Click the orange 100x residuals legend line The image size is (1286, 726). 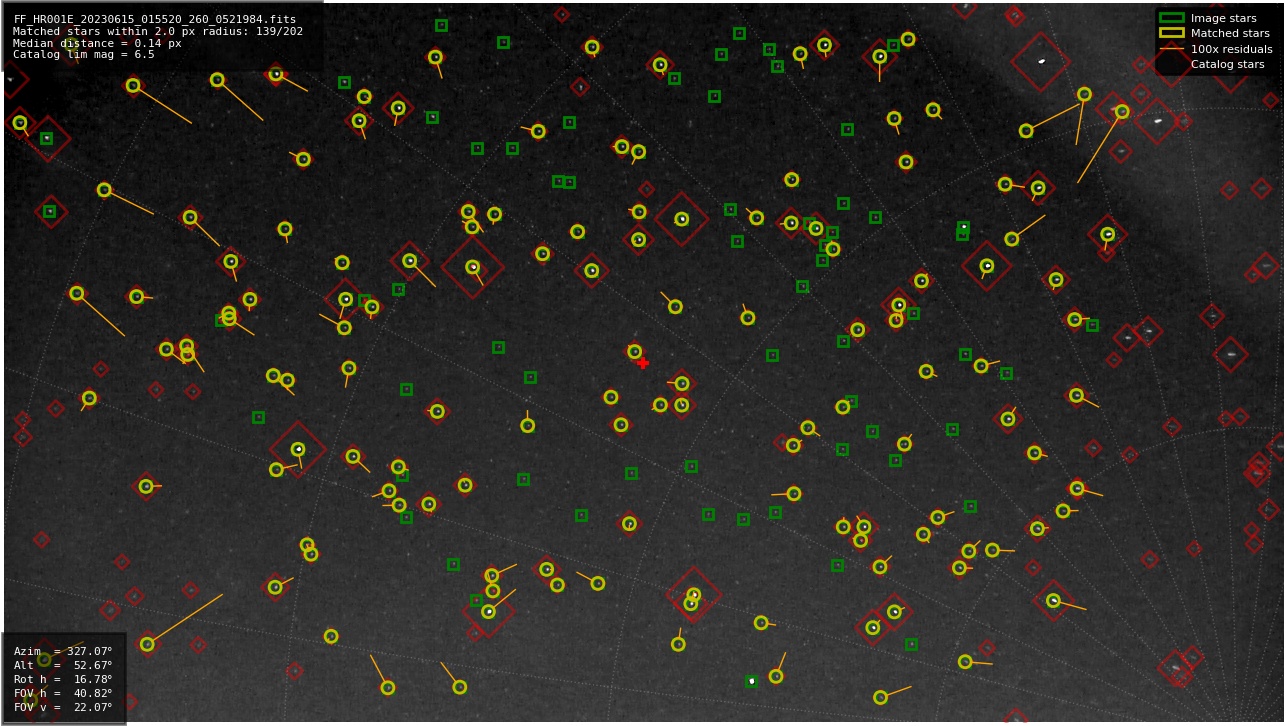1171,49
